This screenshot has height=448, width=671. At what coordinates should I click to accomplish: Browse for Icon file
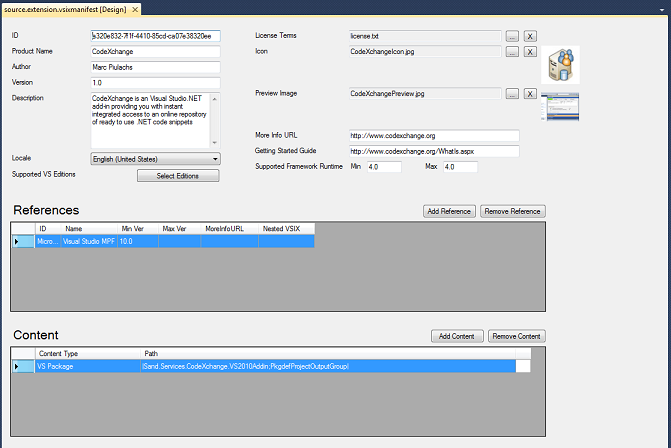512,51
